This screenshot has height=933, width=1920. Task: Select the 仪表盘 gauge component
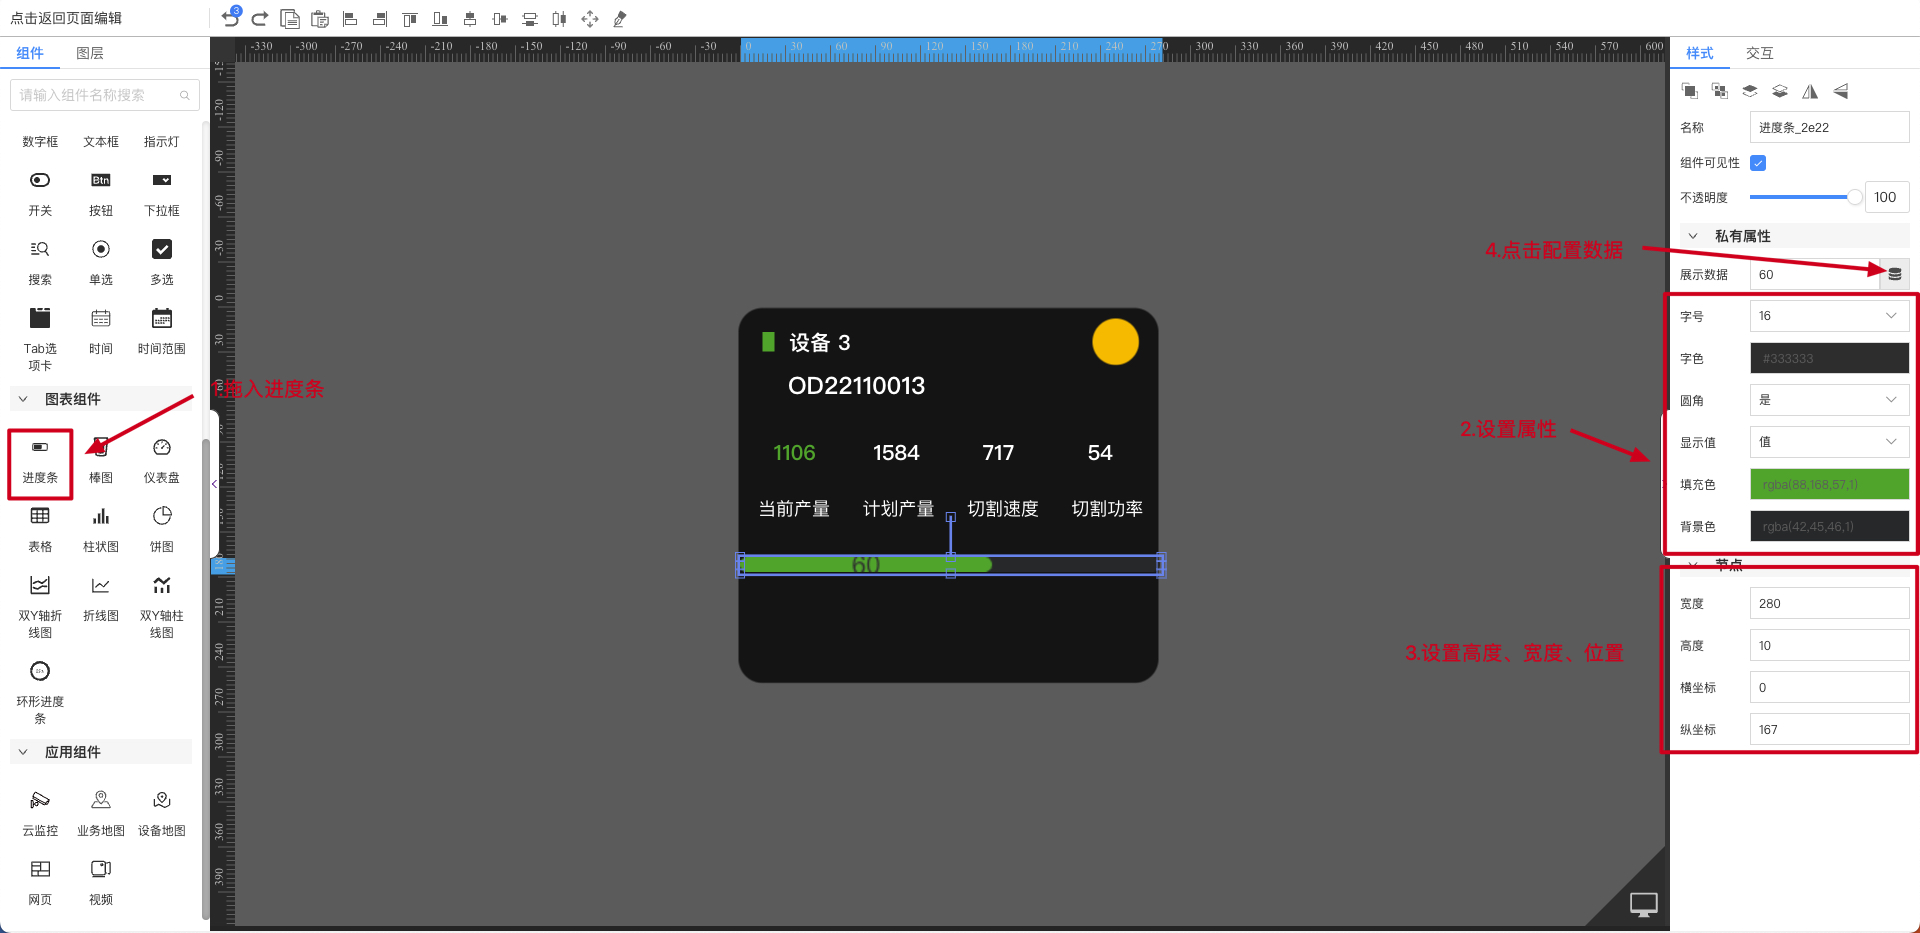click(x=161, y=460)
